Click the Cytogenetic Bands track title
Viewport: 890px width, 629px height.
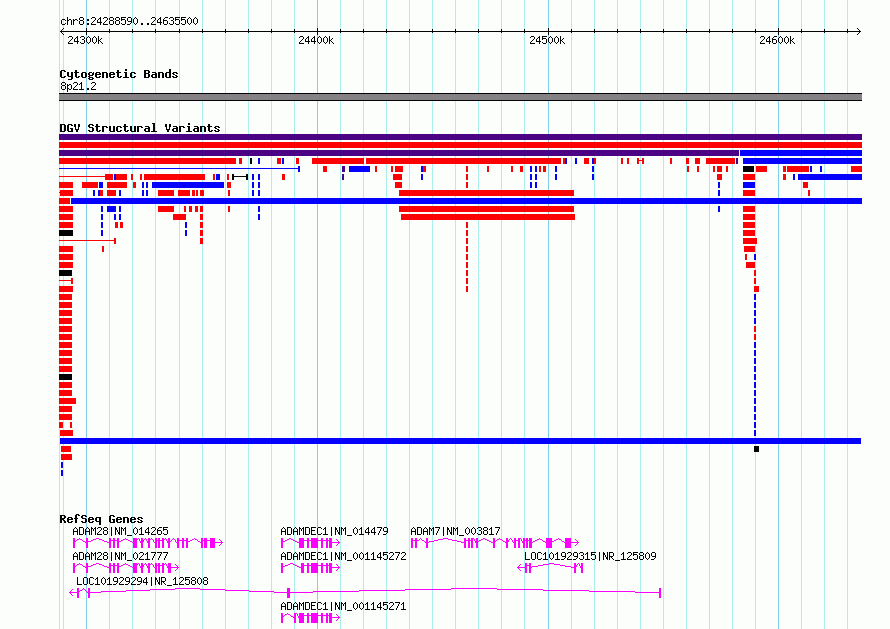point(119,74)
